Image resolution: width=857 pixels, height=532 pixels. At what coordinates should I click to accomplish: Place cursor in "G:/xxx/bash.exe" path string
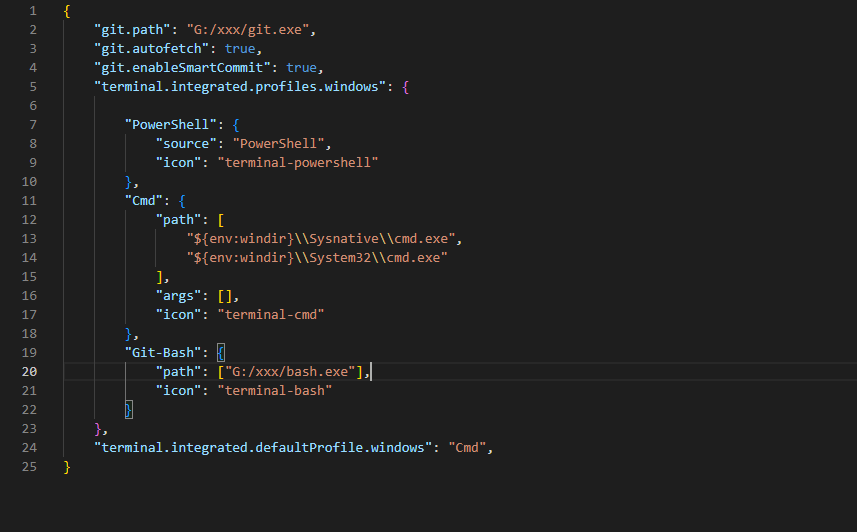289,371
